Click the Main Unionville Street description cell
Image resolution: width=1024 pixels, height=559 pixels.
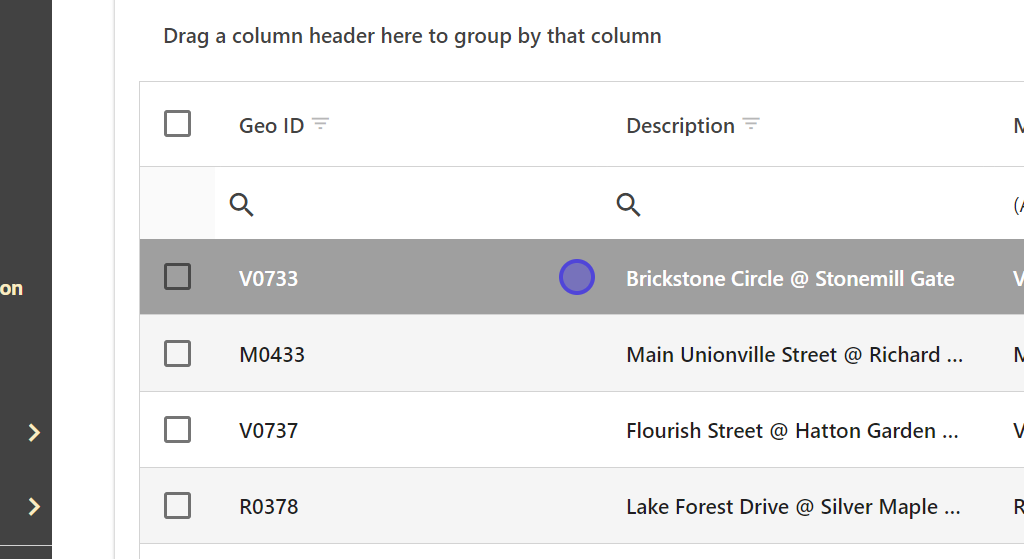794,355
